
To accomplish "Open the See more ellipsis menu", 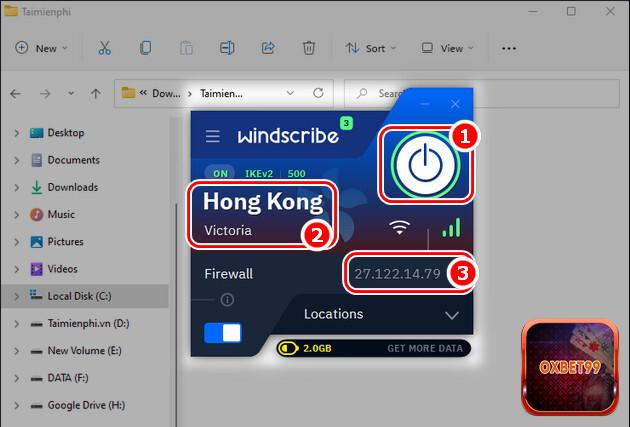I will pyautogui.click(x=509, y=48).
